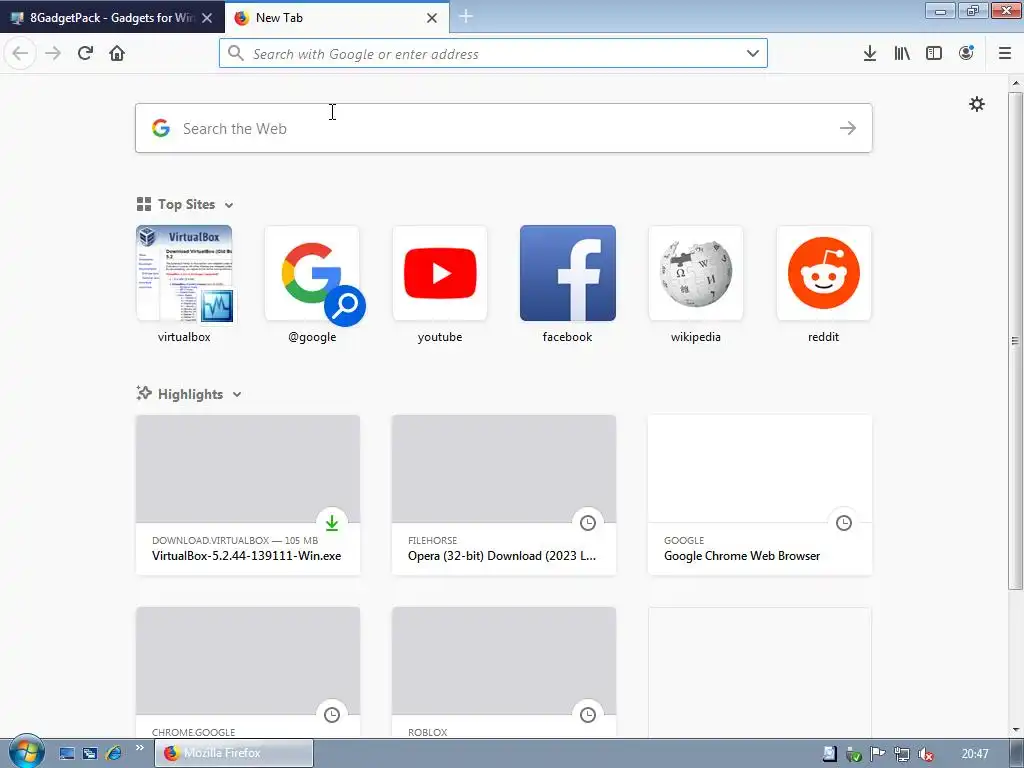The image size is (1024, 768).
Task: Collapse the Highlights section chevron
Action: (x=236, y=394)
